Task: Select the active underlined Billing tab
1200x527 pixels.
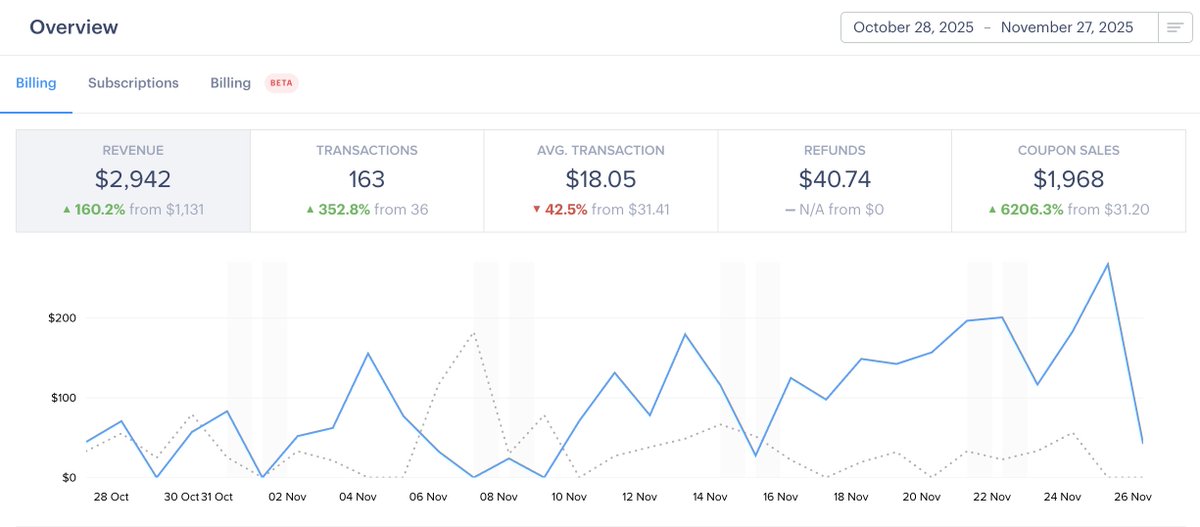Action: click(x=36, y=83)
